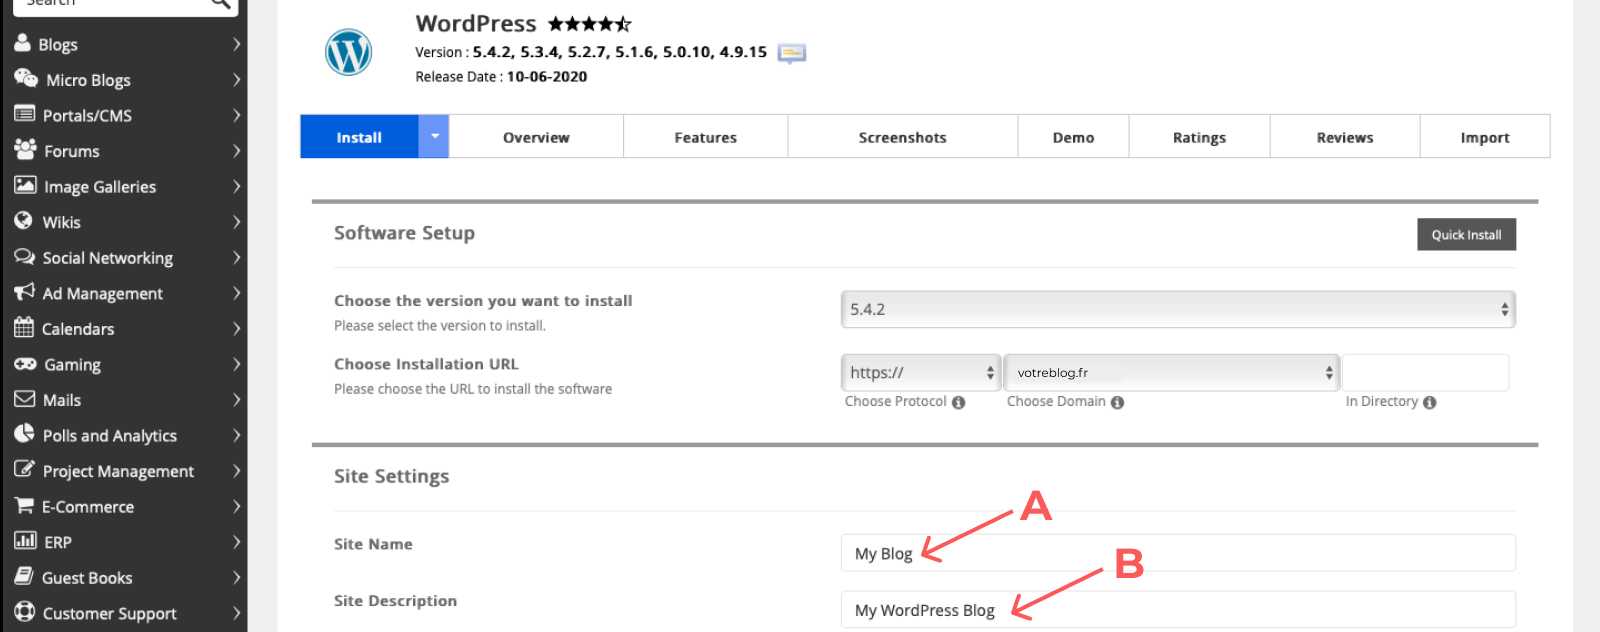1600x632 pixels.
Task: Select the Install tab
Action: 359,137
